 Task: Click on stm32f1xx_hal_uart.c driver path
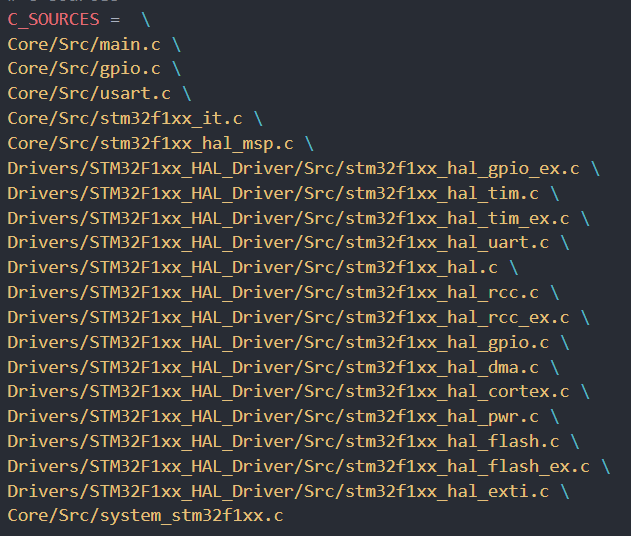click(278, 243)
